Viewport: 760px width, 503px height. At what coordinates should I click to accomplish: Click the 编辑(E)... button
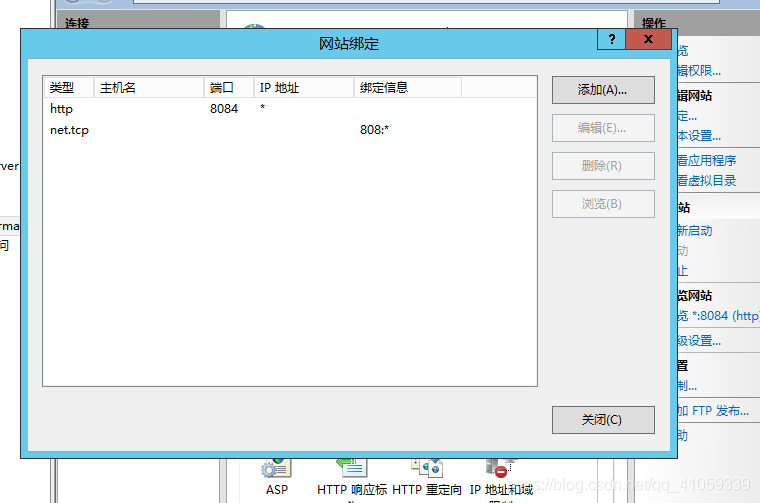pyautogui.click(x=603, y=128)
